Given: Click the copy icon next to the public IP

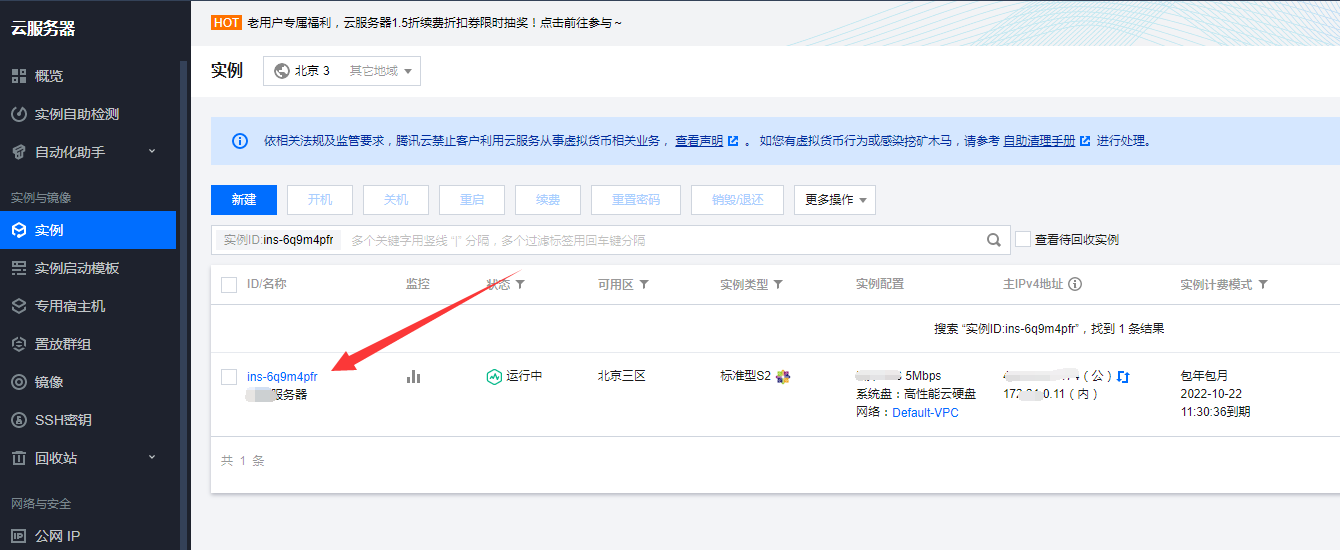Looking at the screenshot, I should (x=1123, y=377).
